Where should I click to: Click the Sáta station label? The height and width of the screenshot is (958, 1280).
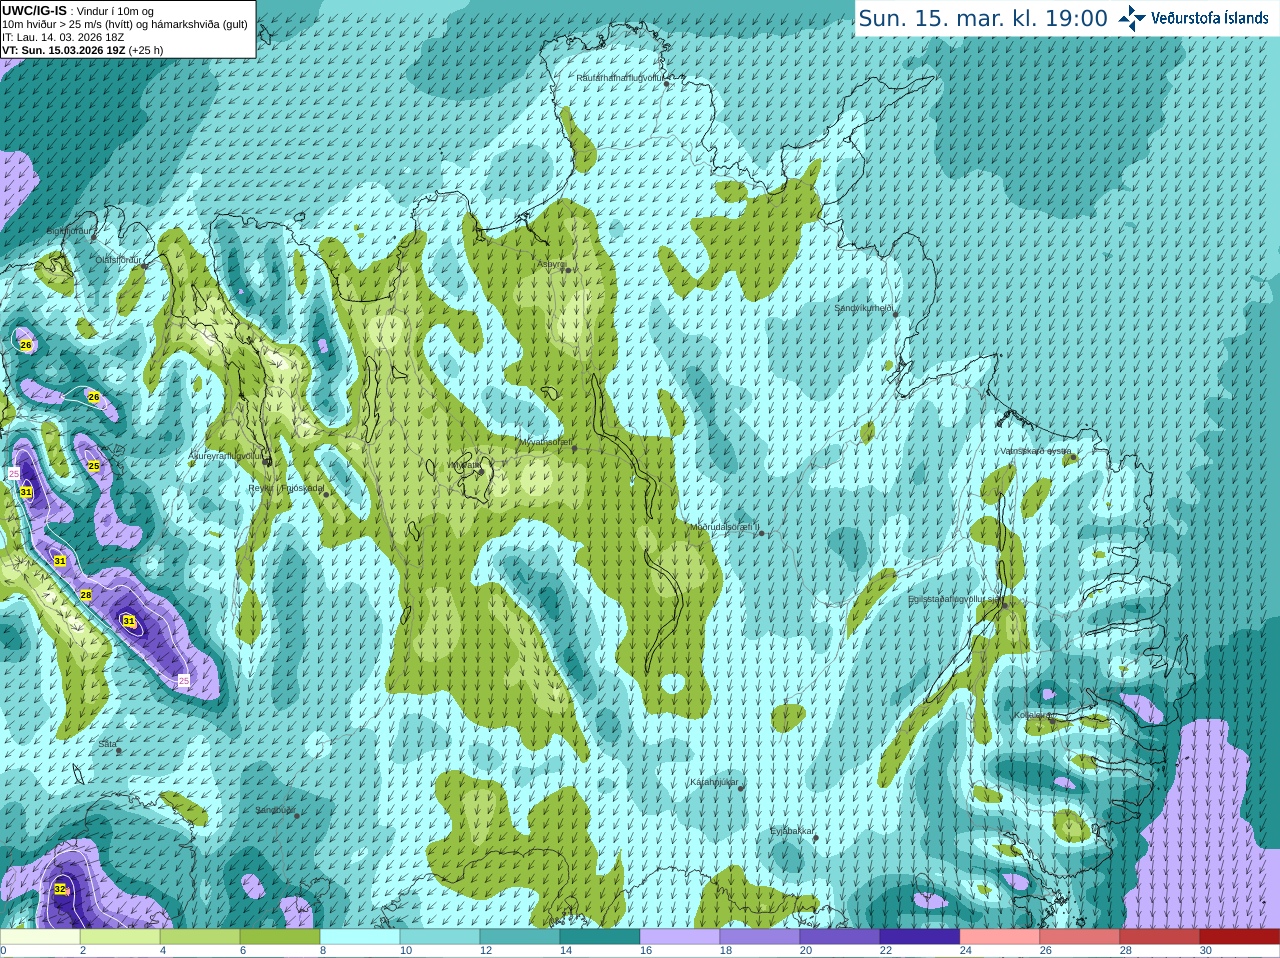(x=107, y=744)
